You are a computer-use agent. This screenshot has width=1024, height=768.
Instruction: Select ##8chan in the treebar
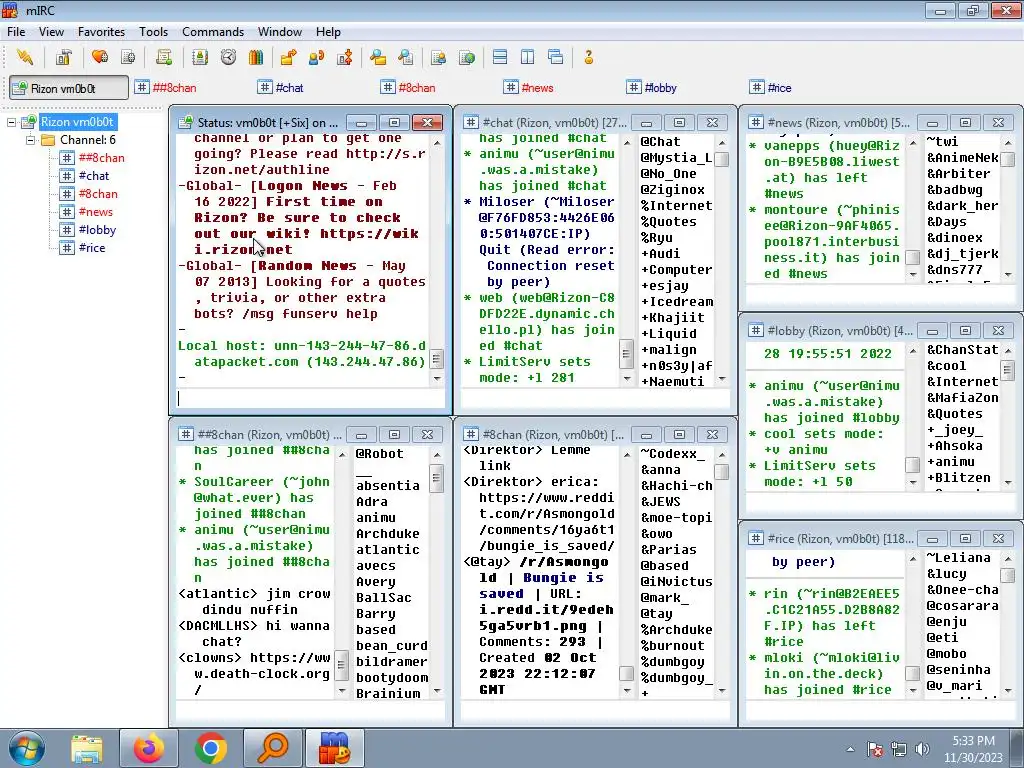[101, 157]
